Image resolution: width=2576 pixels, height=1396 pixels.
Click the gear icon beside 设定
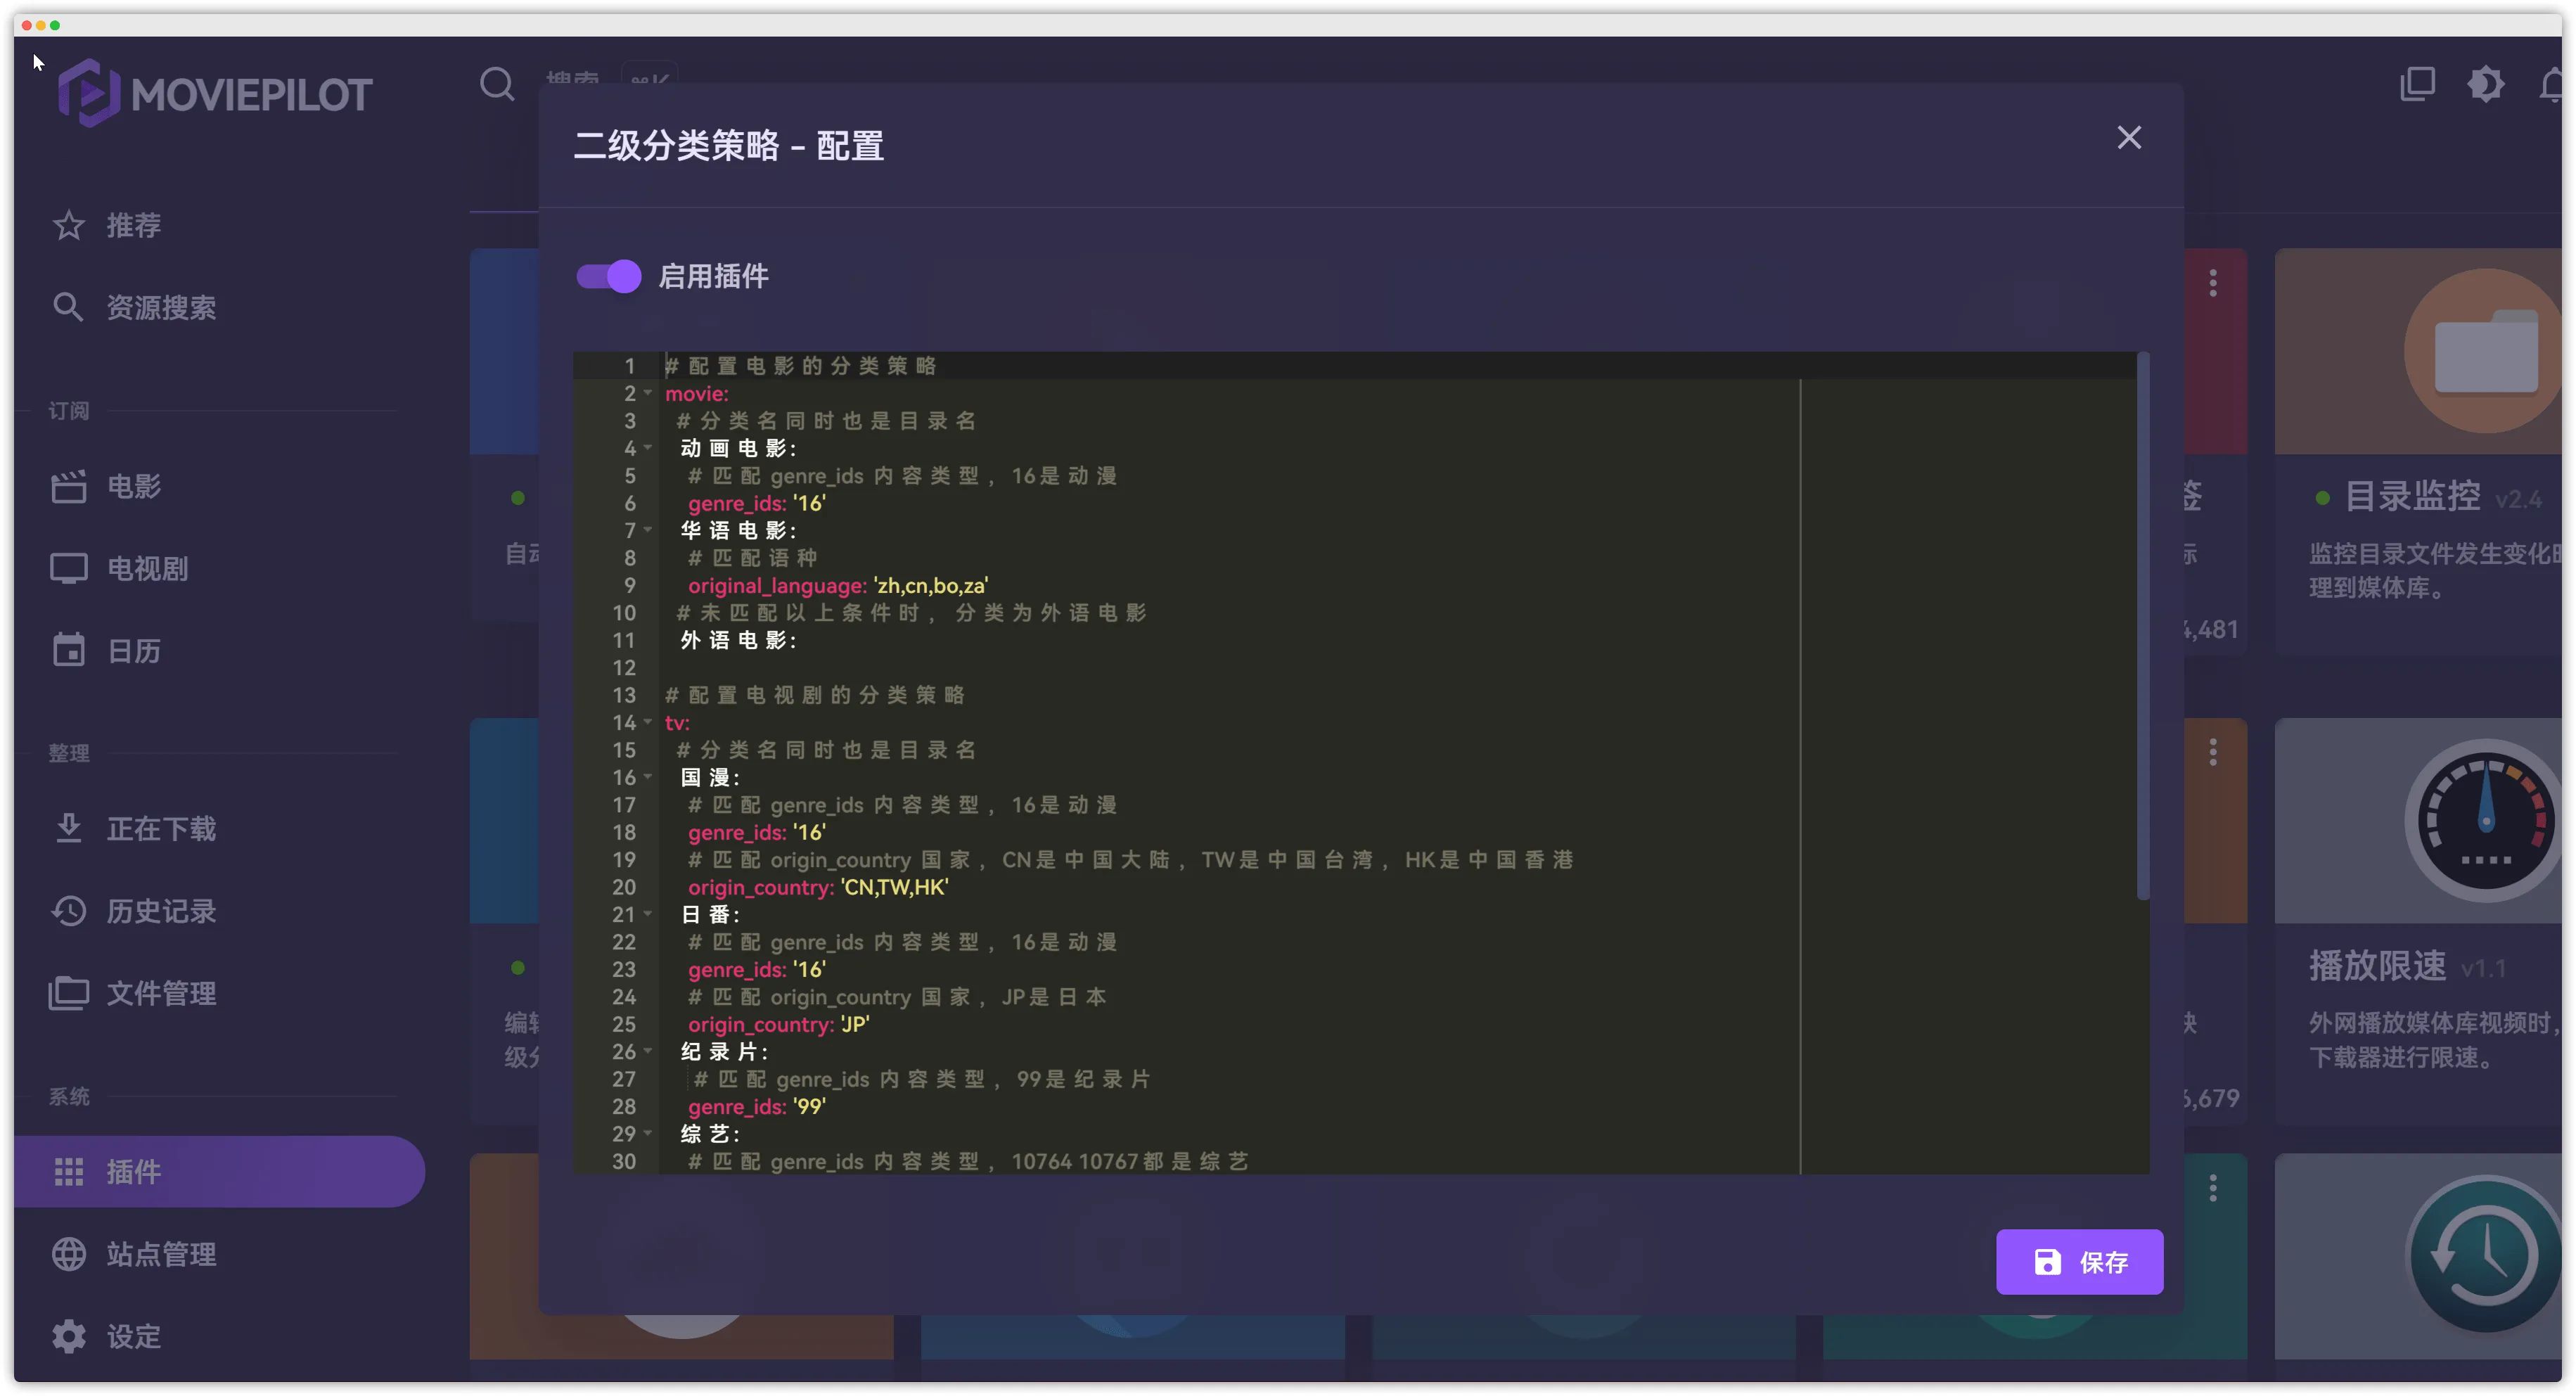coord(68,1336)
